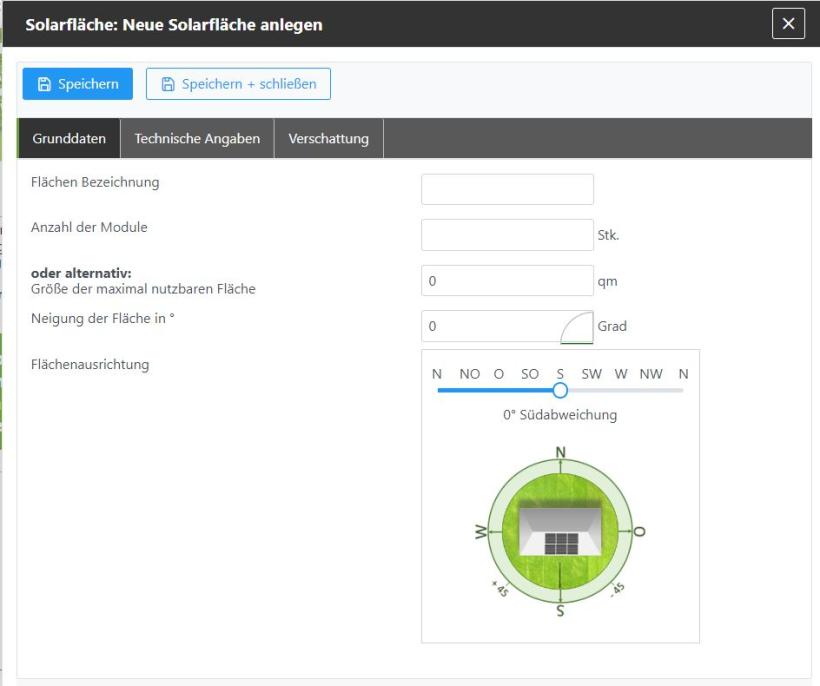Select the Grunddaten tab

69,139
